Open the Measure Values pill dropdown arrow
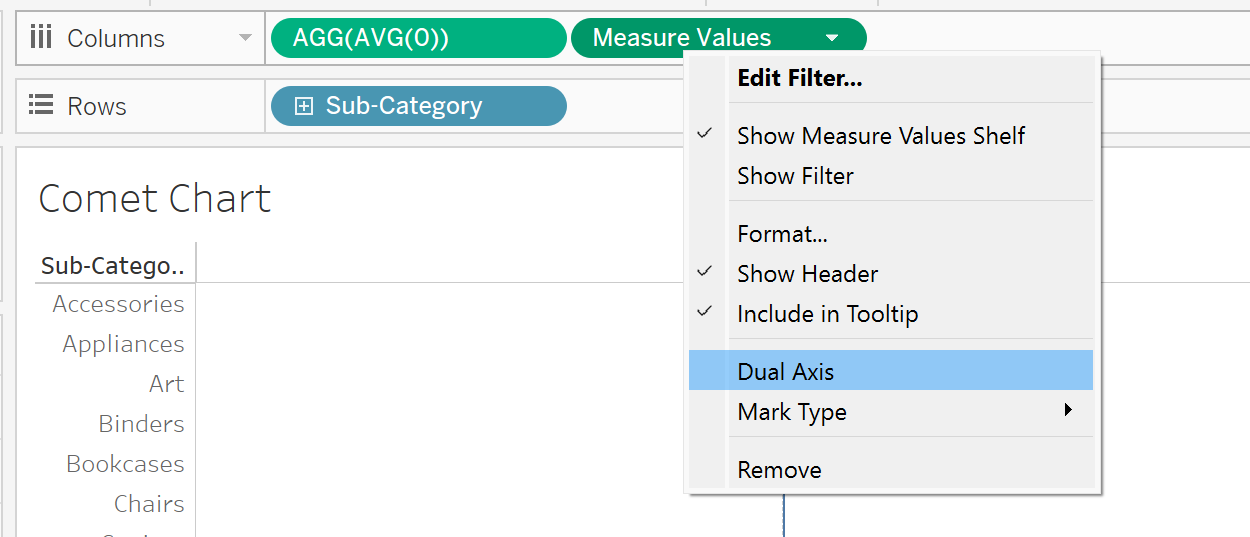The height and width of the screenshot is (537, 1250). [832, 39]
